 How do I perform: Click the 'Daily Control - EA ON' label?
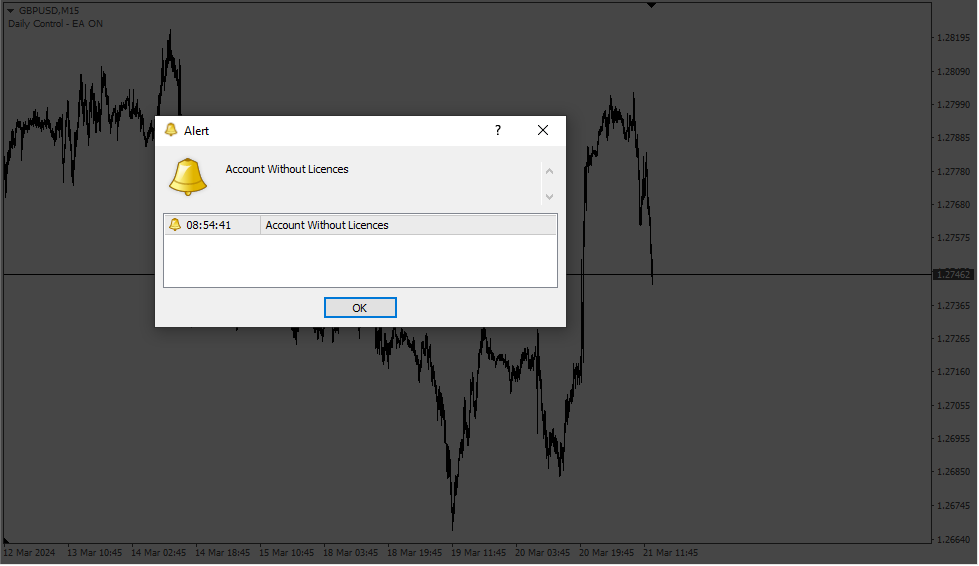[56, 24]
